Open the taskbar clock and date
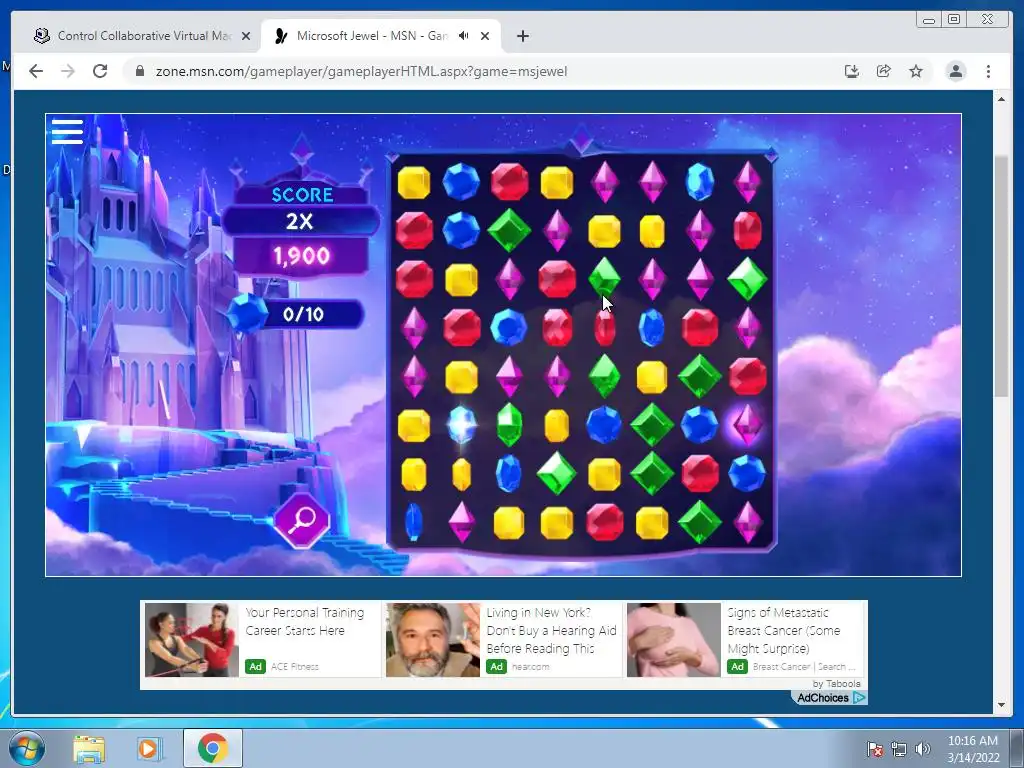 click(973, 749)
